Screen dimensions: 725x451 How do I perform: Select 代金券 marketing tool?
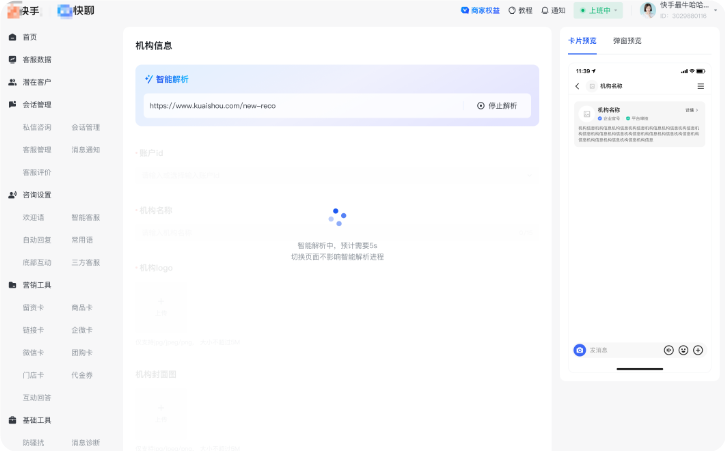pos(82,375)
